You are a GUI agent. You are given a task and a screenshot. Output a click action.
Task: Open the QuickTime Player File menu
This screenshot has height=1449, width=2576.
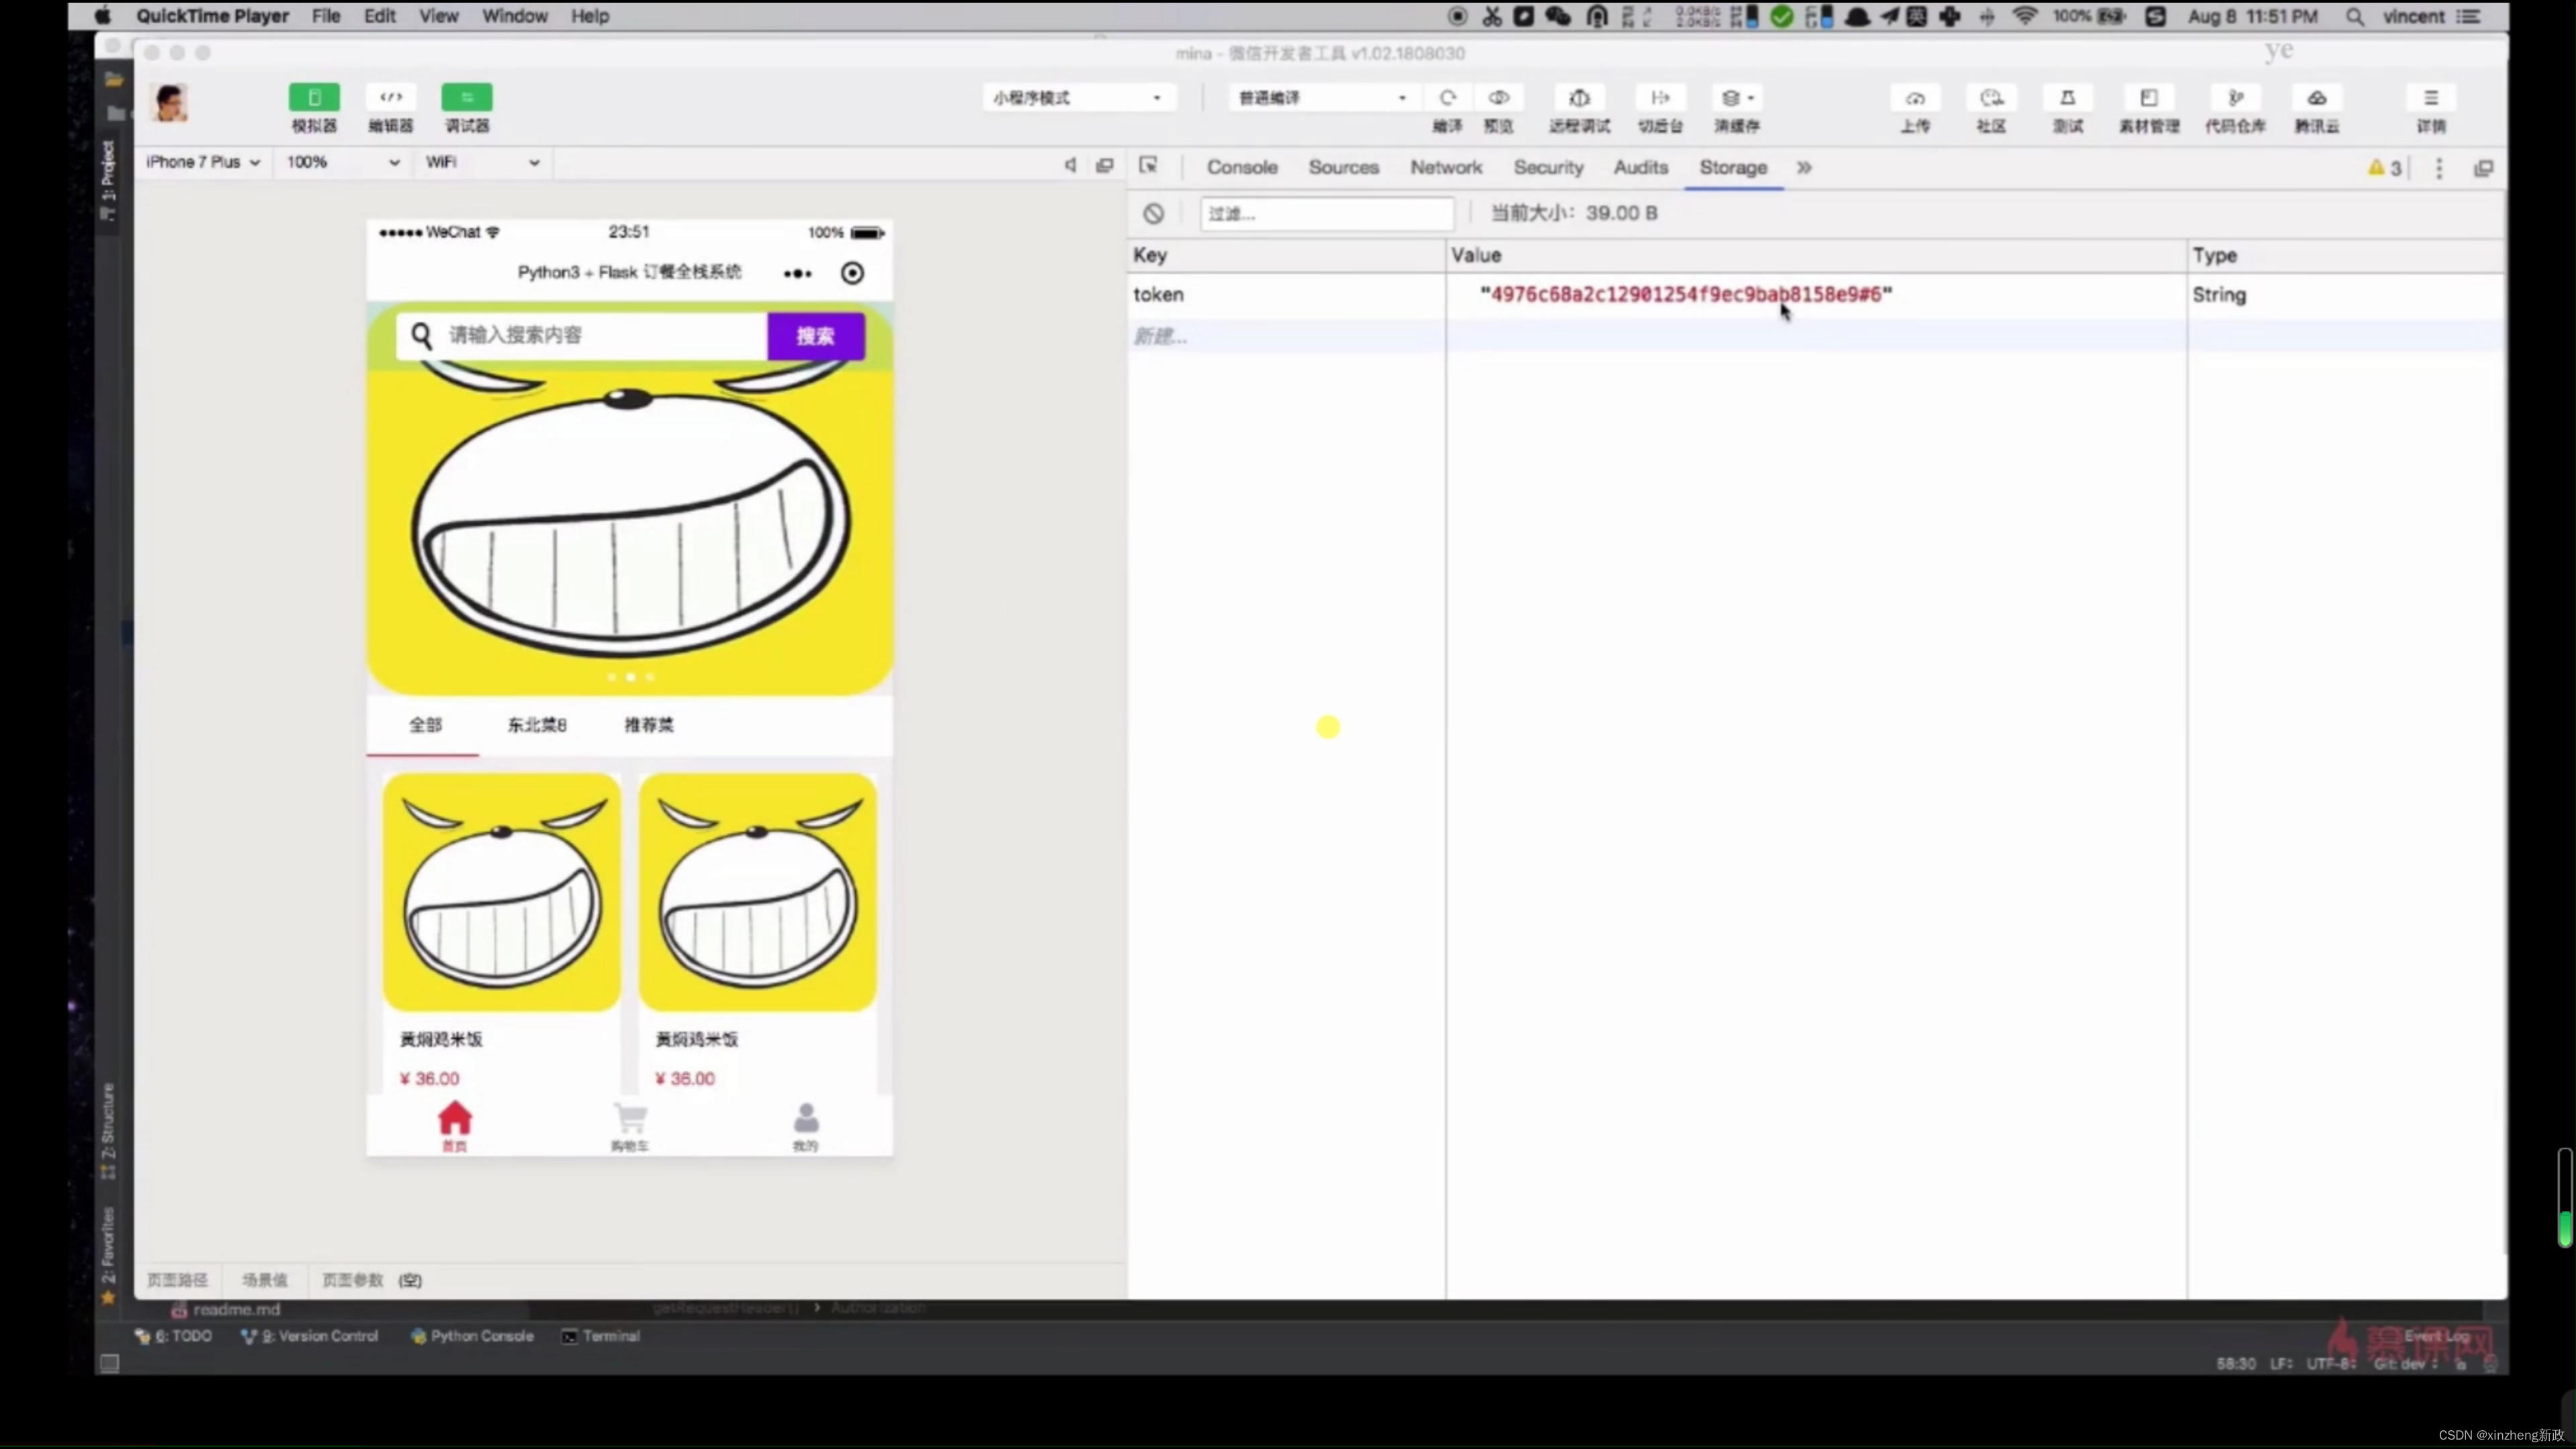click(326, 16)
